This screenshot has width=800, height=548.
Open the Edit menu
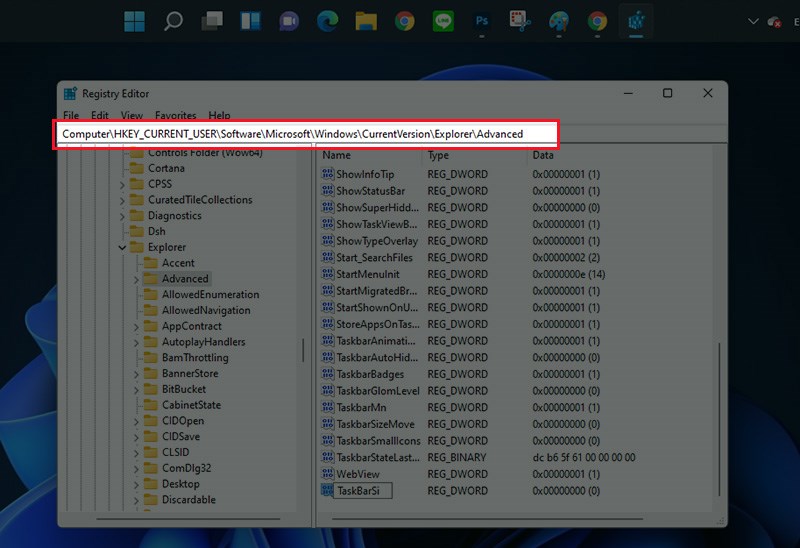pyautogui.click(x=100, y=116)
